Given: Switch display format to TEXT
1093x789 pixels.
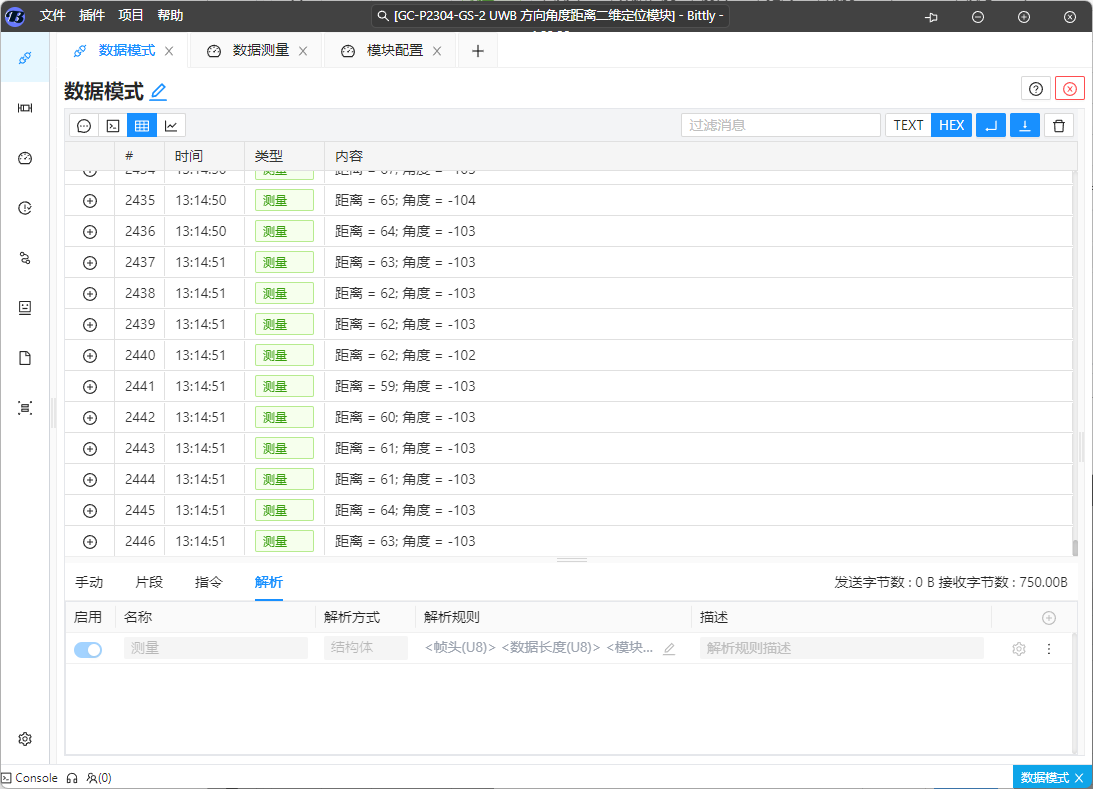Looking at the screenshot, I should [x=908, y=125].
